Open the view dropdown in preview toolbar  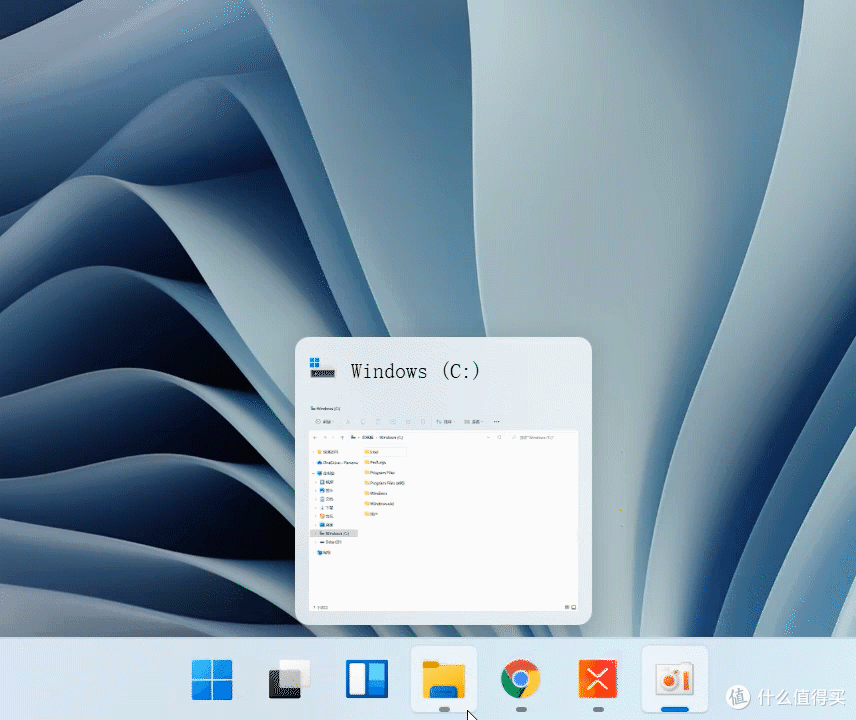point(474,422)
